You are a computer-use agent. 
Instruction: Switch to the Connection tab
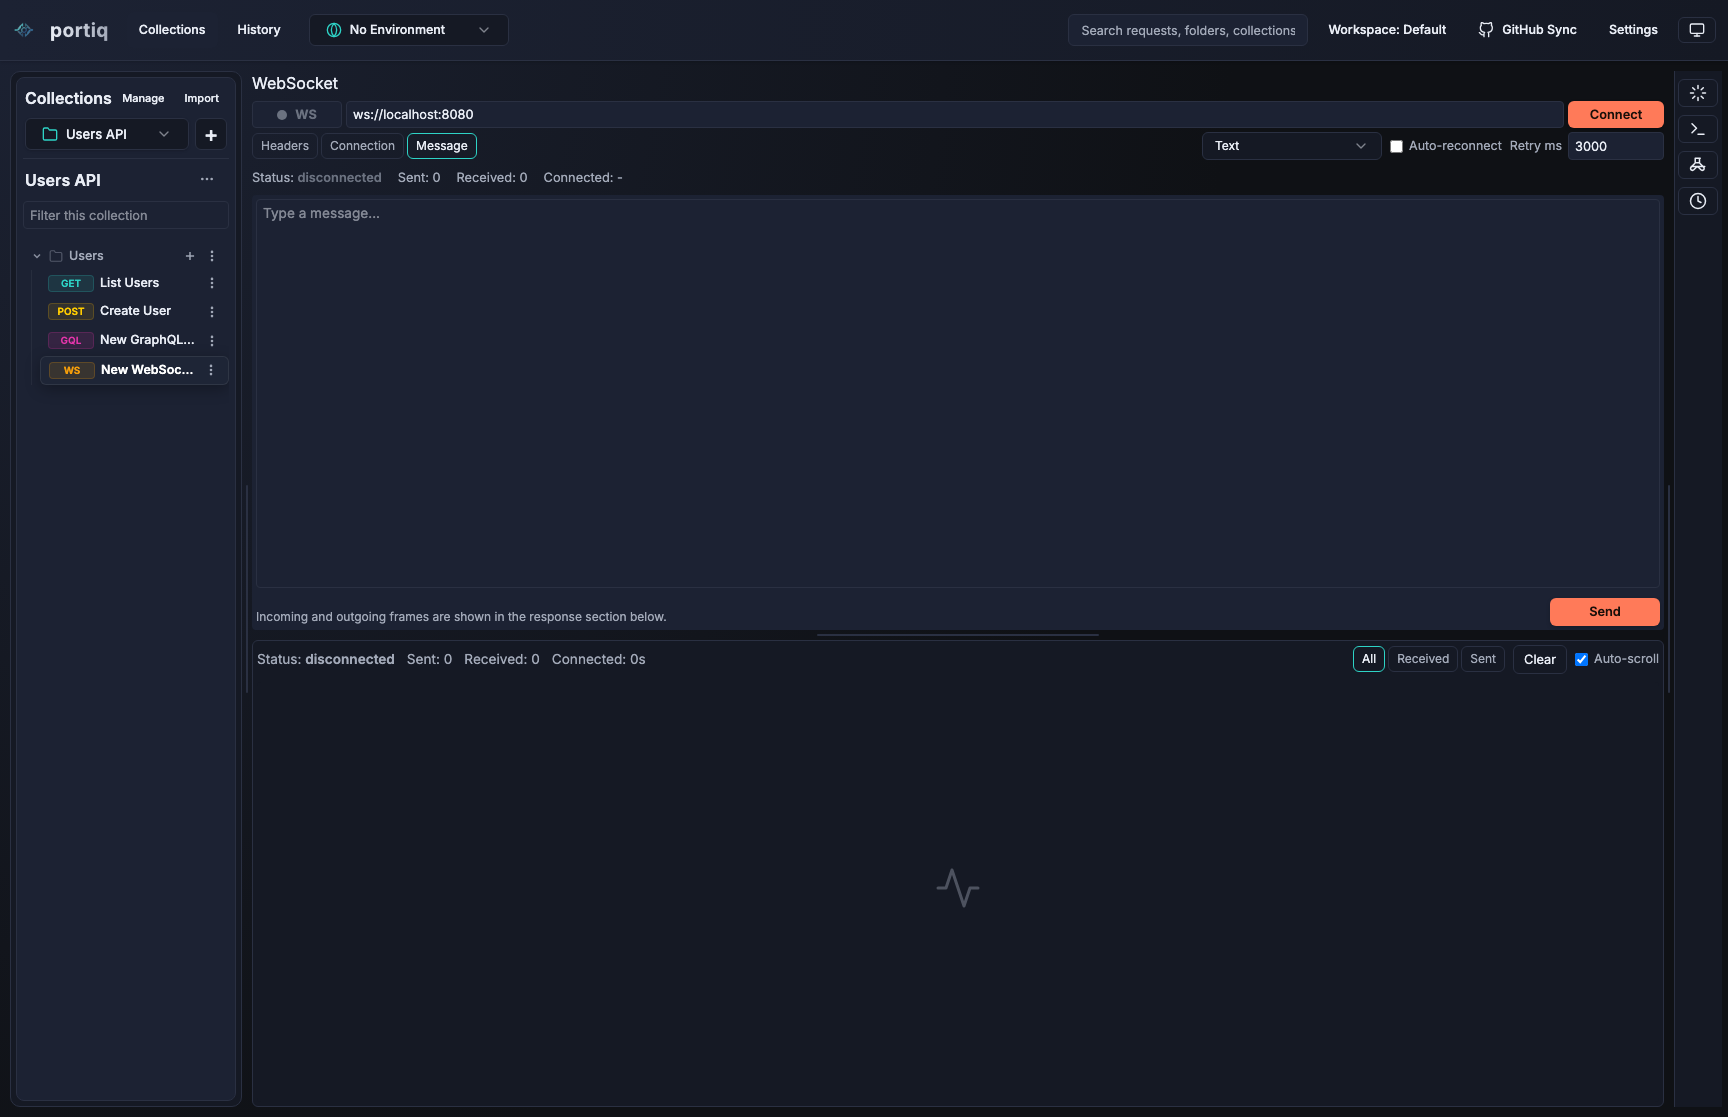click(362, 146)
